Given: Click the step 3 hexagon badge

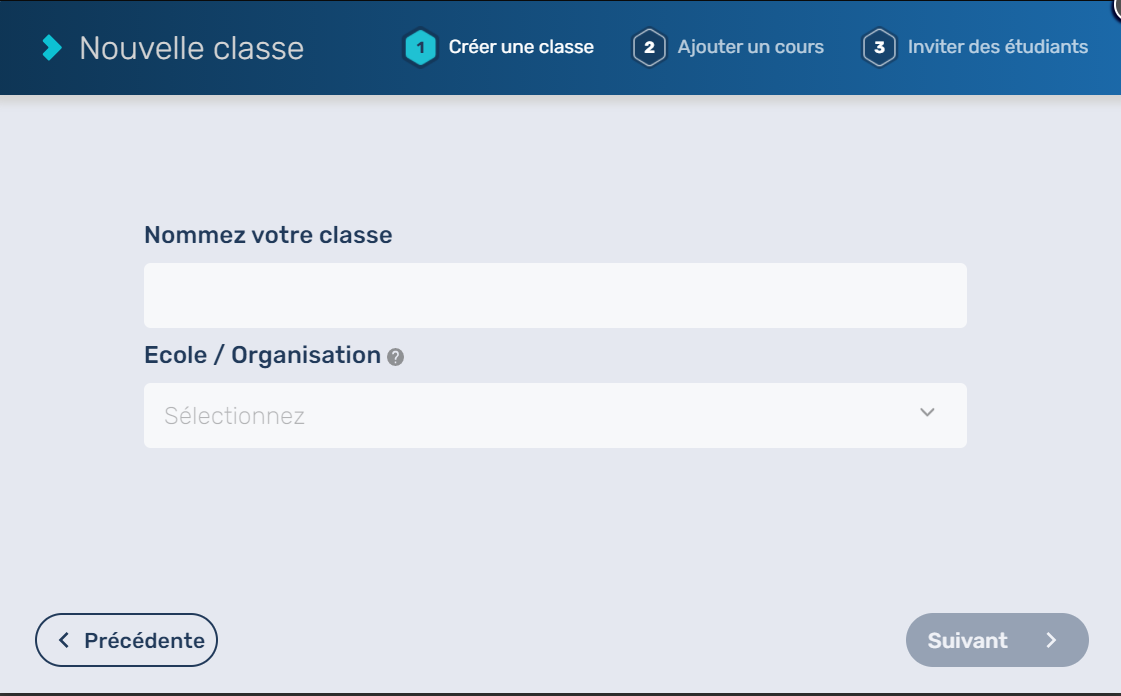Looking at the screenshot, I should 879,47.
